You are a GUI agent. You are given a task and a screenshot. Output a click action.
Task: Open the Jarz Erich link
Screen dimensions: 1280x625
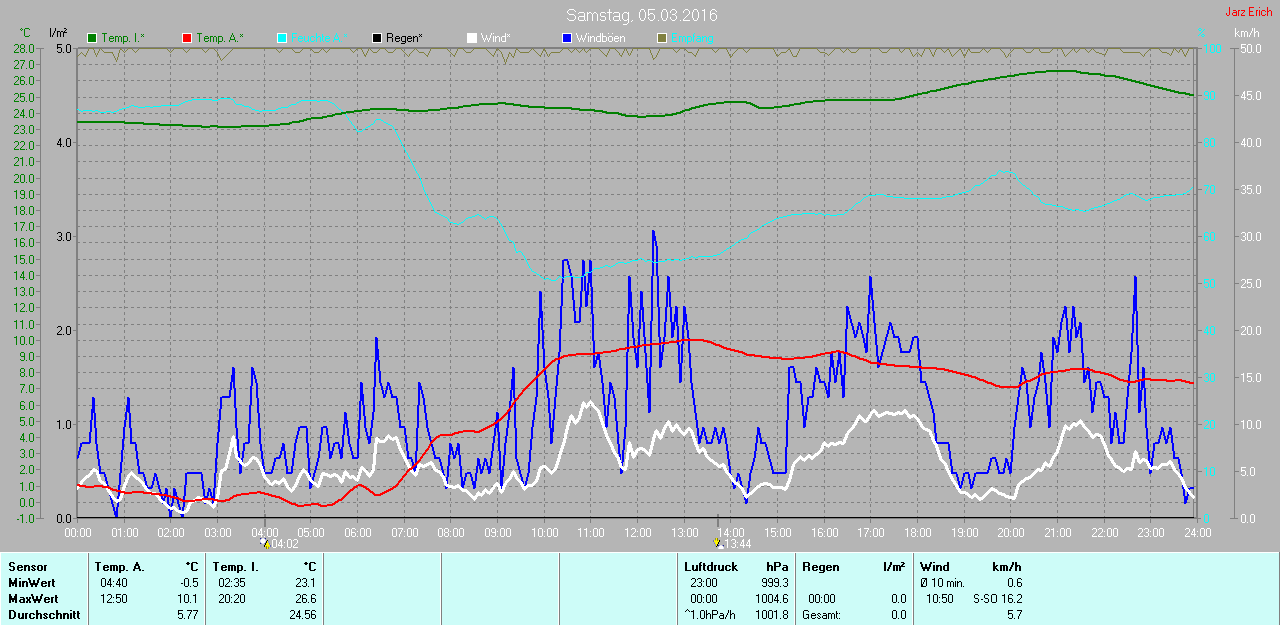click(x=1249, y=12)
